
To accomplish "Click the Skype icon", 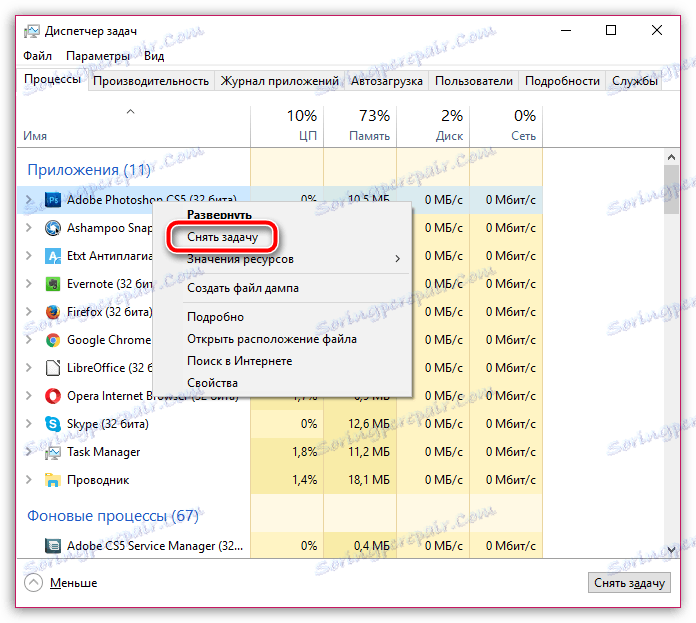I will [x=53, y=424].
